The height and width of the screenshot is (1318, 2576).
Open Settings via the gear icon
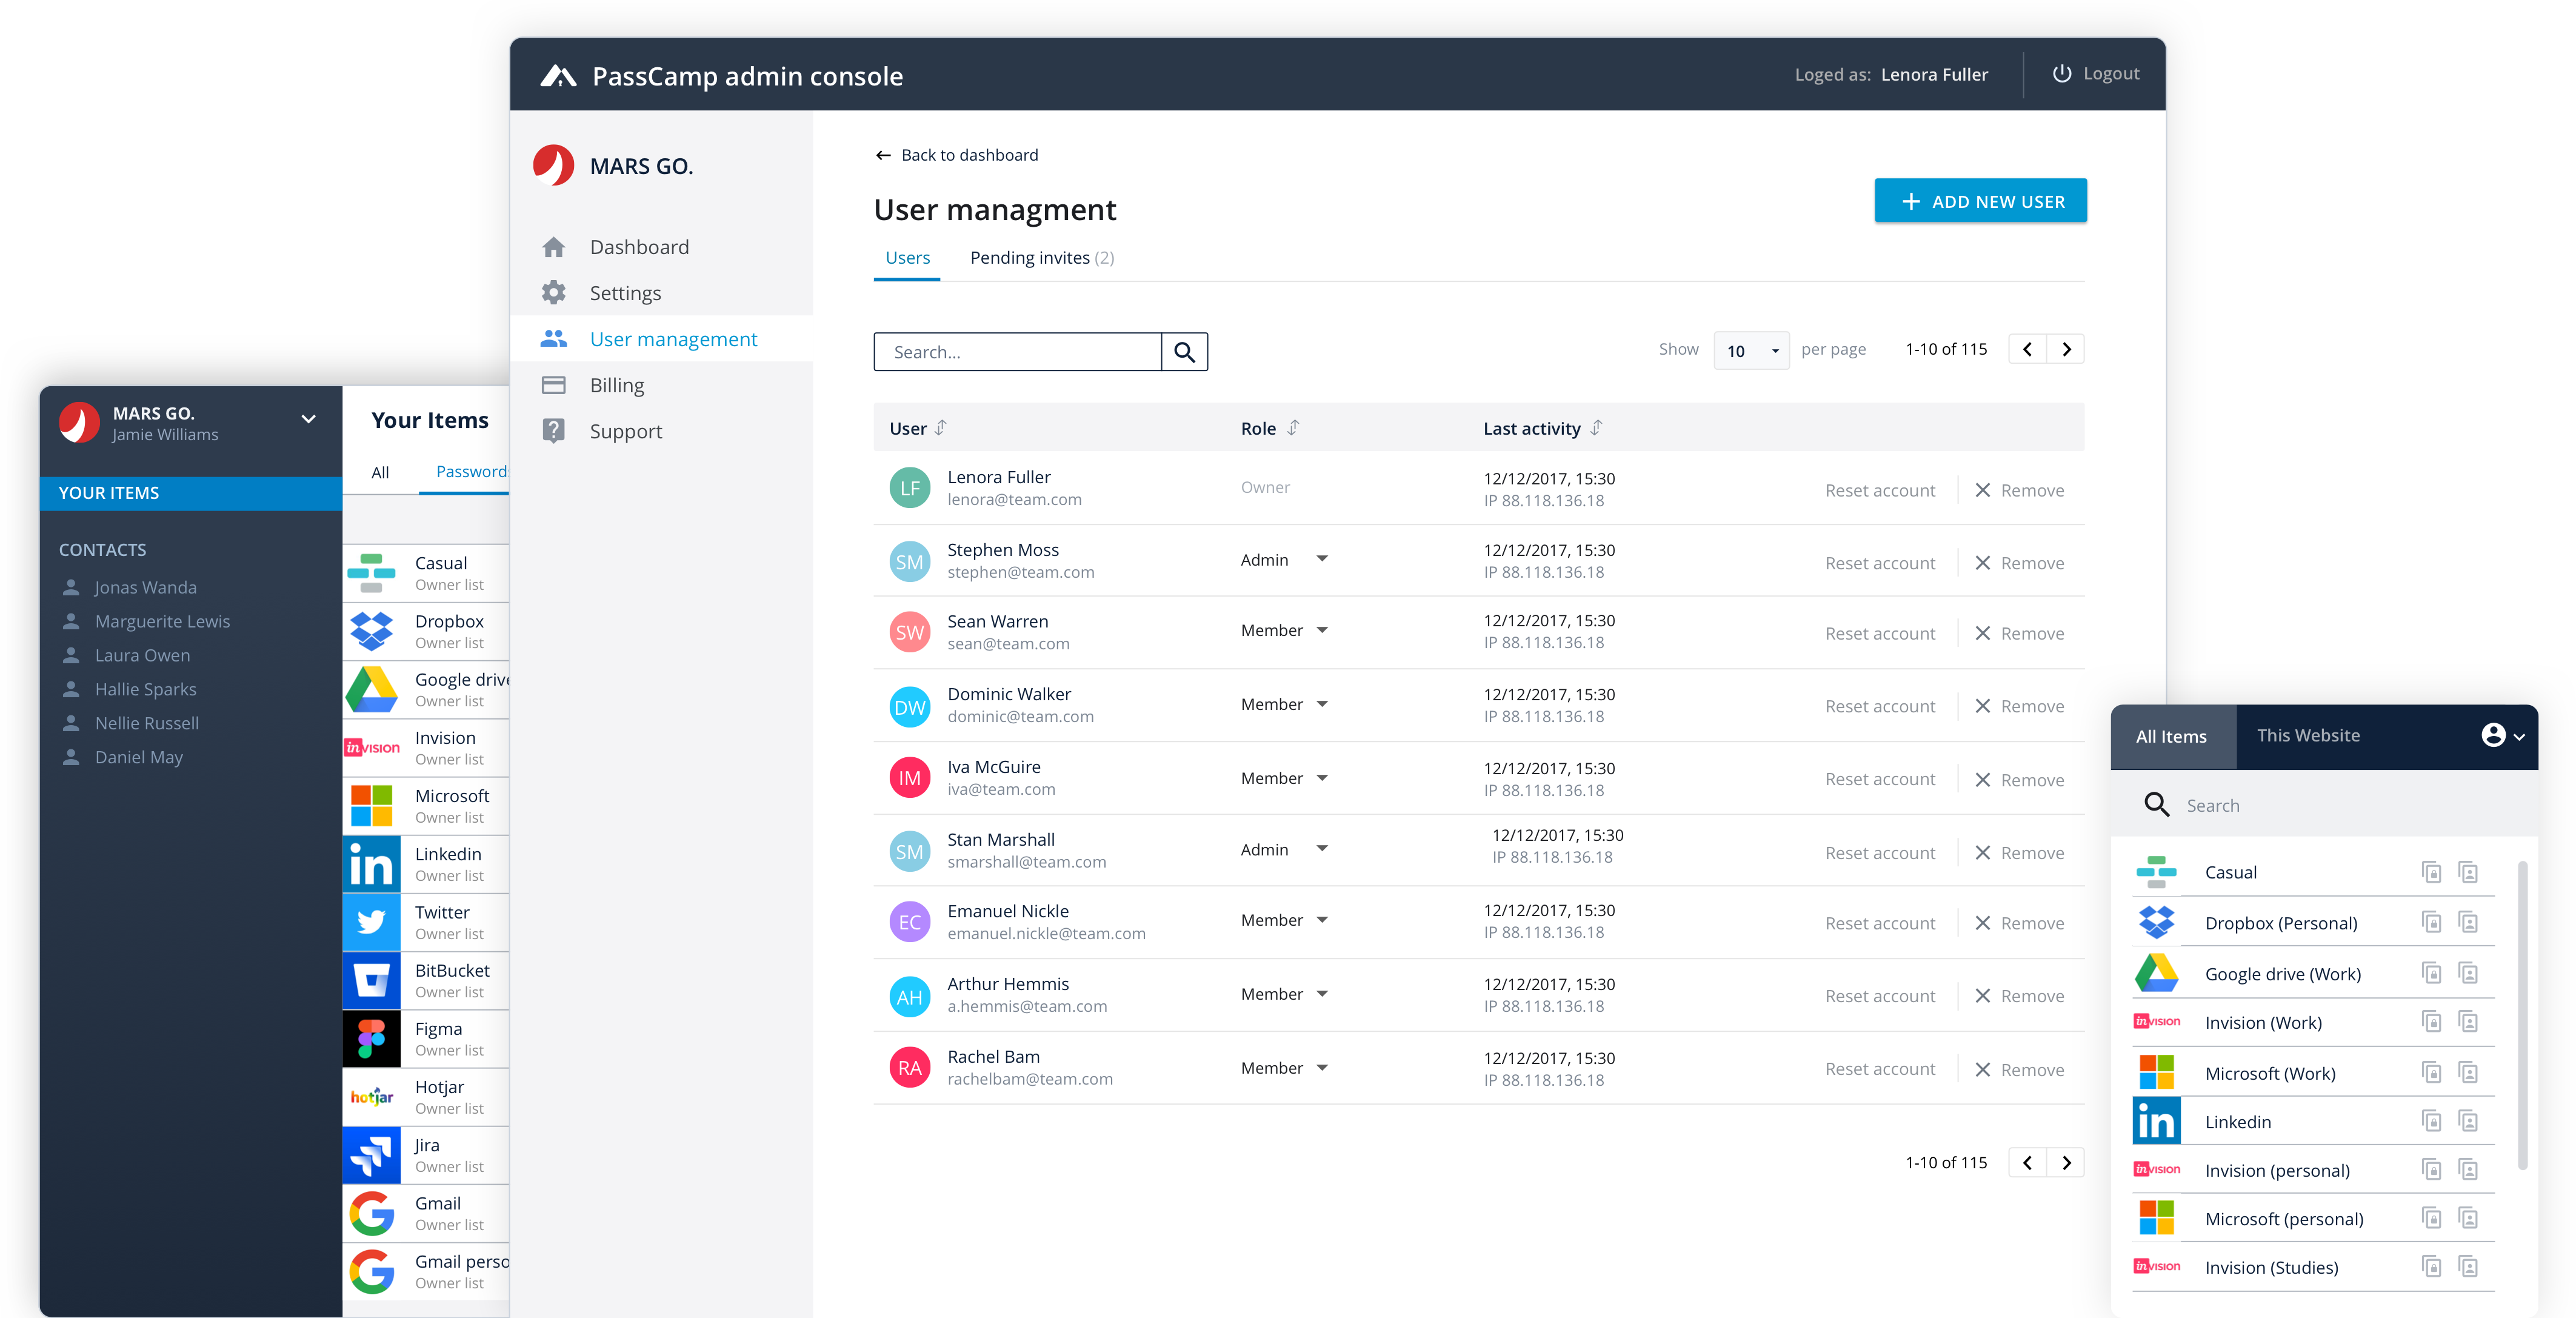[553, 293]
